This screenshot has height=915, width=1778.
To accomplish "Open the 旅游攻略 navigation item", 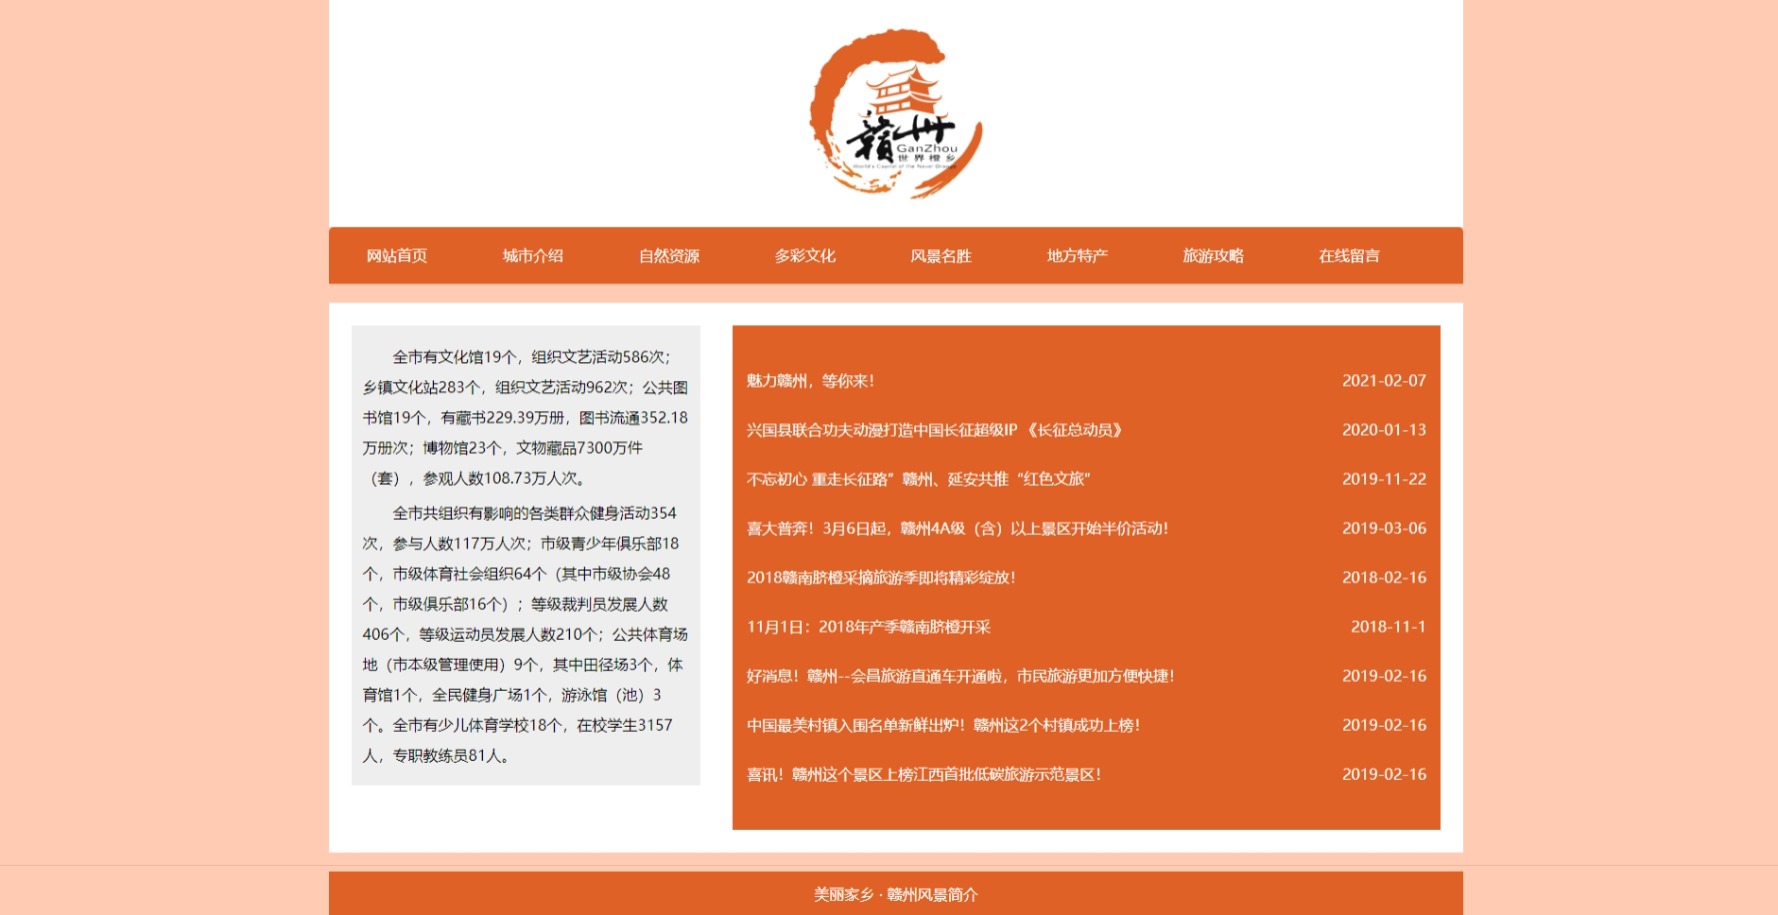I will [x=1213, y=256].
